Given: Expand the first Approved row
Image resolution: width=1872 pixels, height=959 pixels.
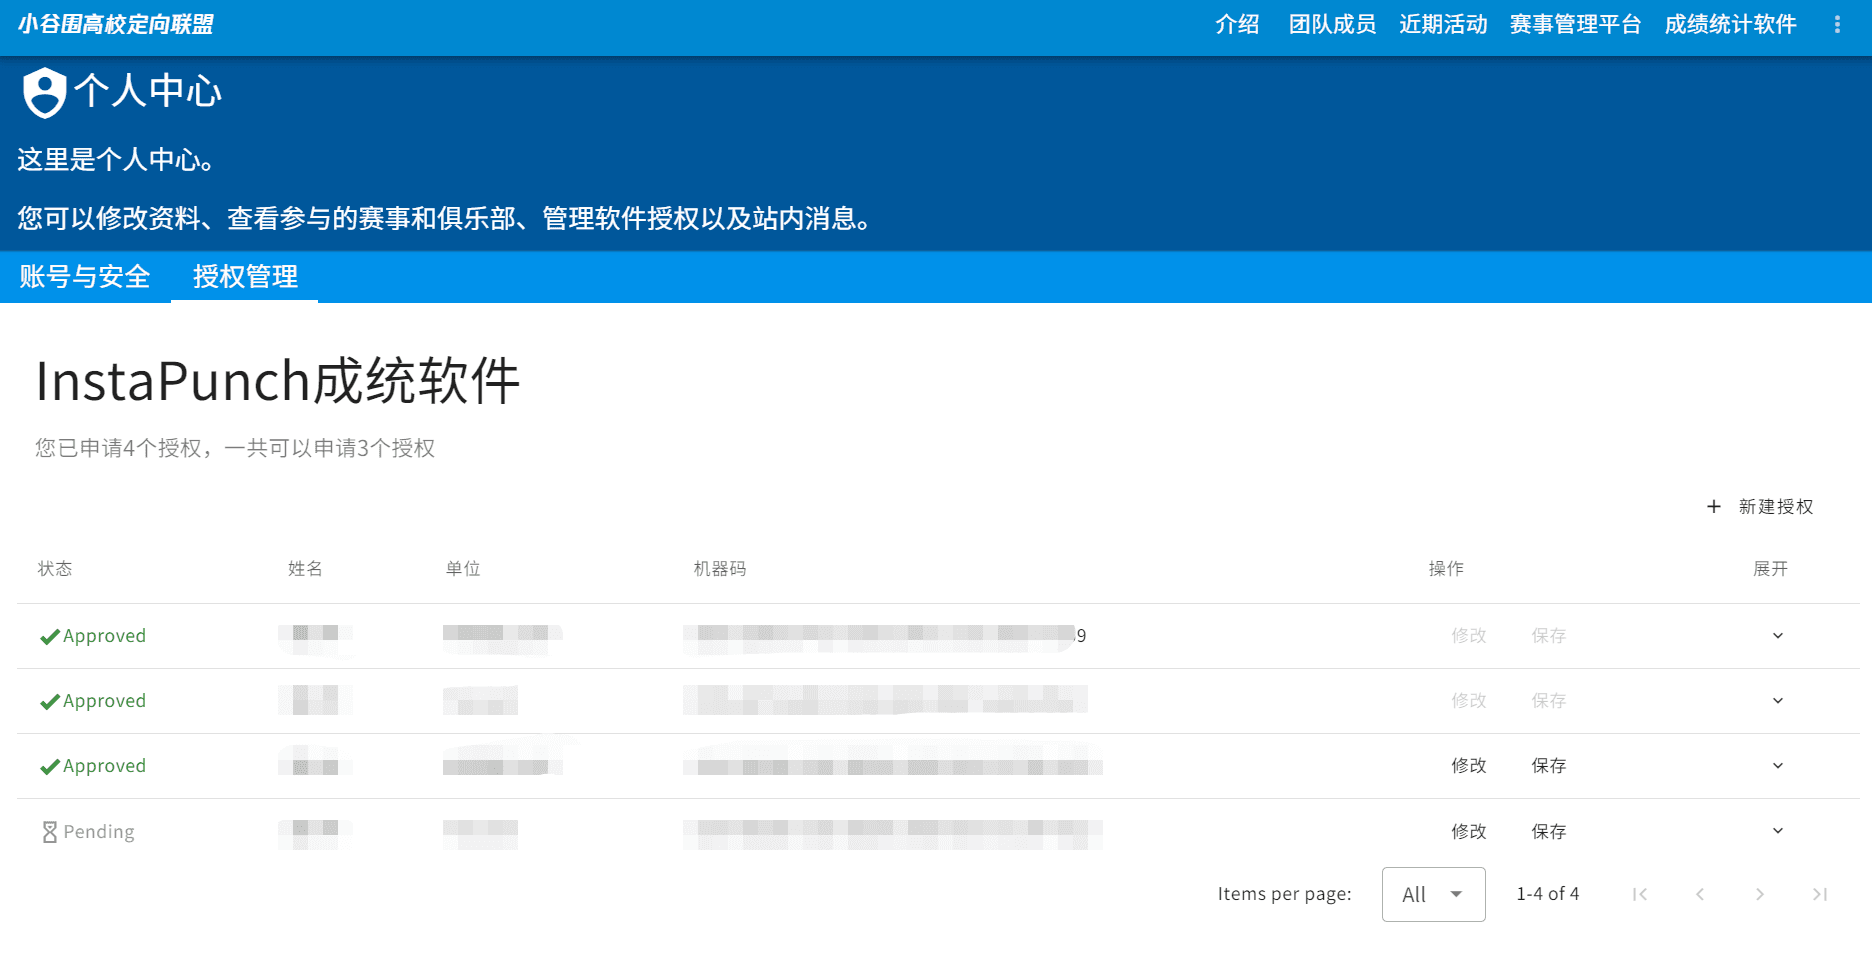Looking at the screenshot, I should point(1778,636).
